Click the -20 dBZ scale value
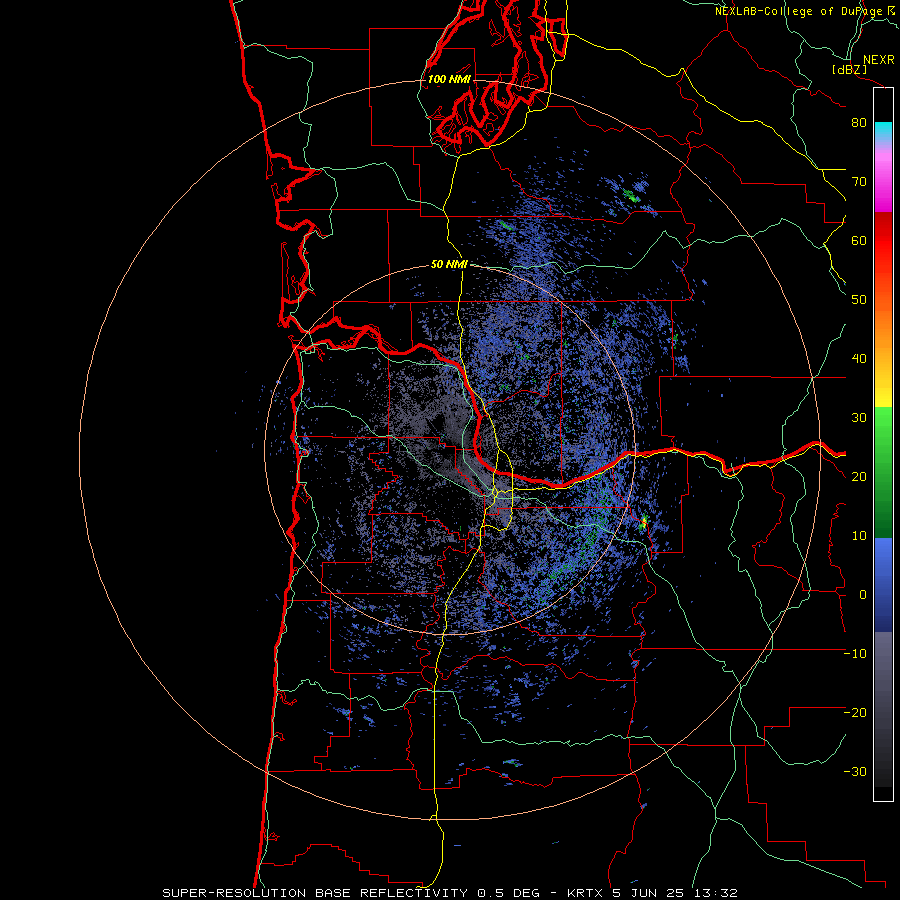 click(x=855, y=713)
